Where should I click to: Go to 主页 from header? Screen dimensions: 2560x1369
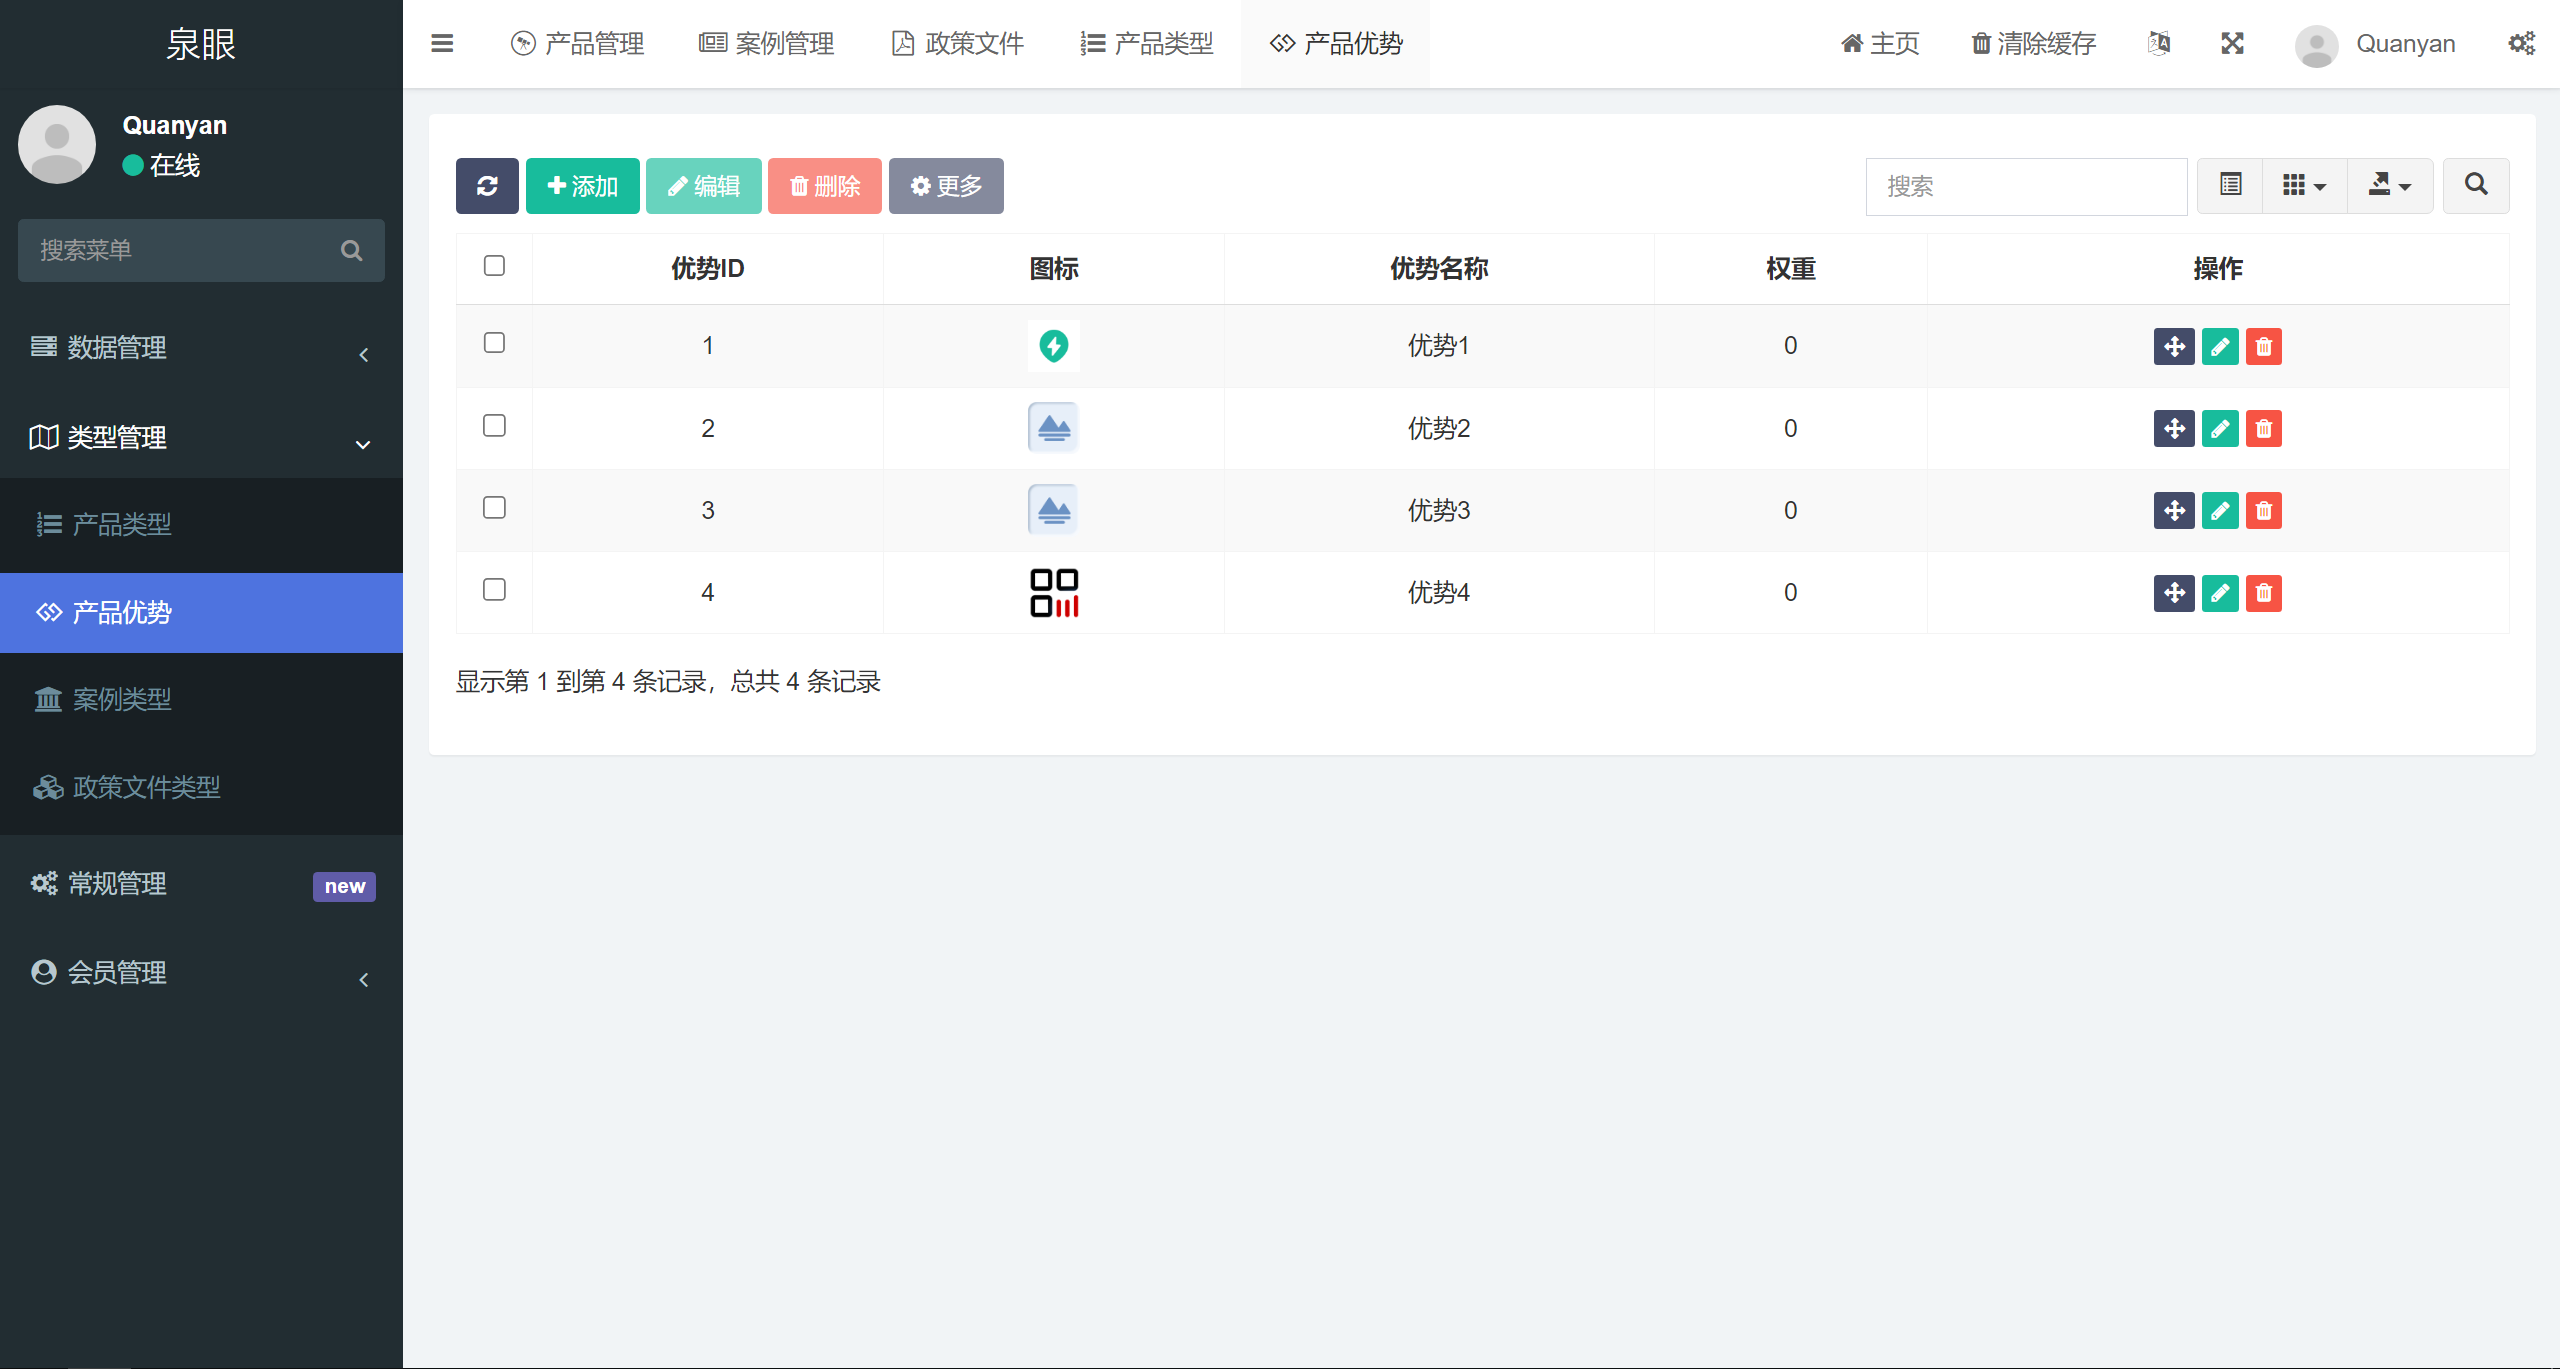1880,44
